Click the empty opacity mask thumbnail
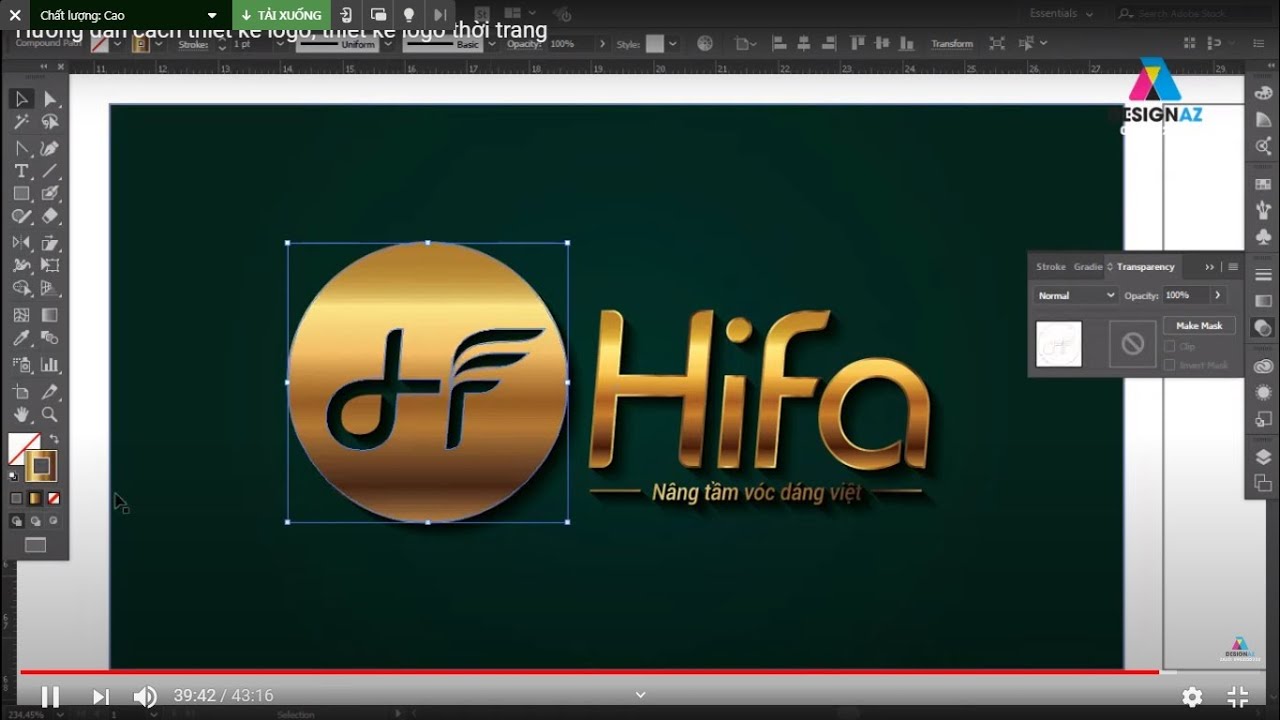Screen dimensions: 1280x720 coord(1132,344)
